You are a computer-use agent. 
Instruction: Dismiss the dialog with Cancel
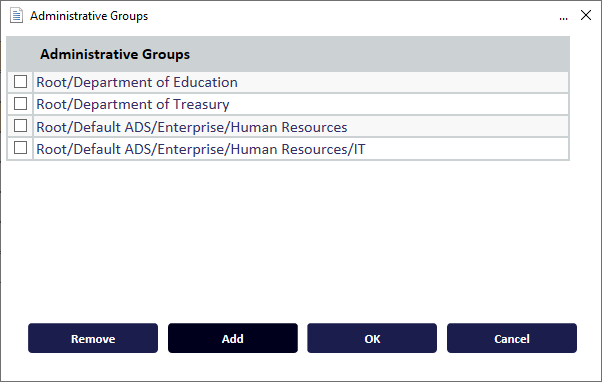click(x=512, y=338)
